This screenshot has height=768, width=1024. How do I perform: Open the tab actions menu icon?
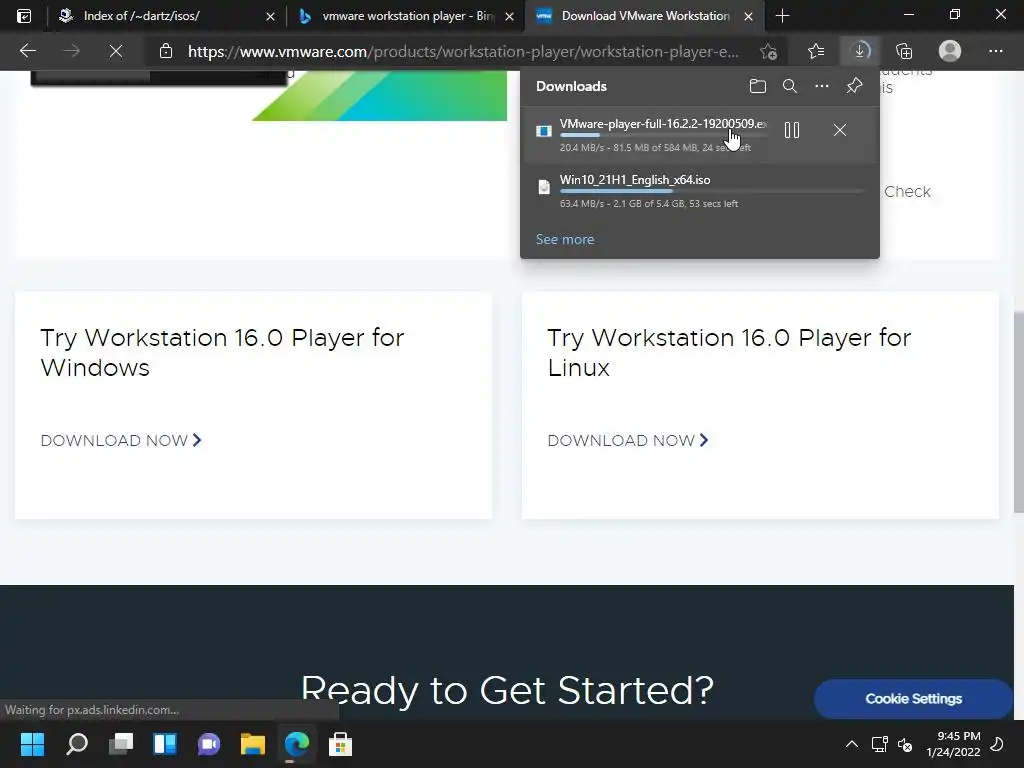(24, 16)
